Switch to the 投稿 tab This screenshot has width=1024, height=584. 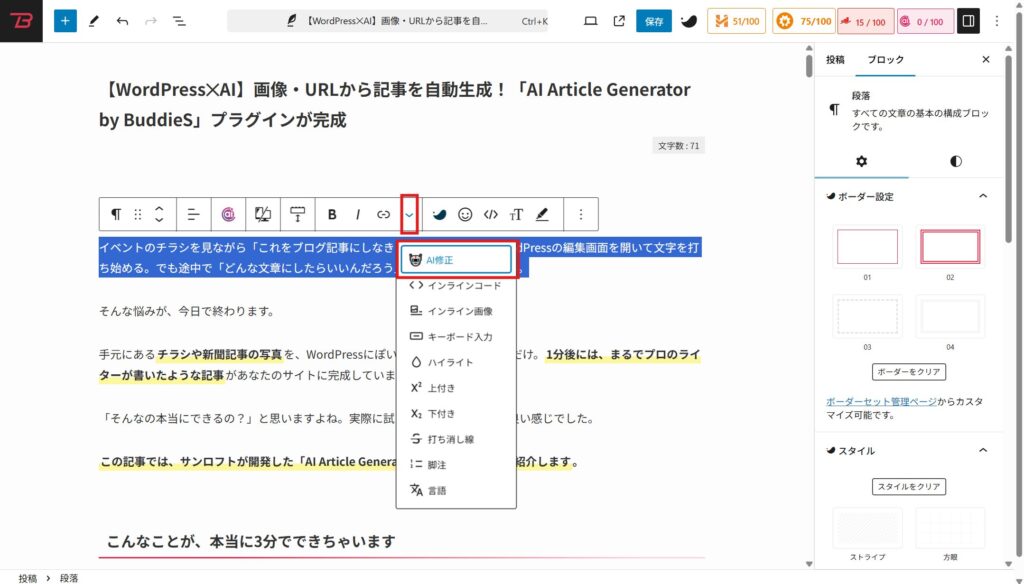point(835,59)
